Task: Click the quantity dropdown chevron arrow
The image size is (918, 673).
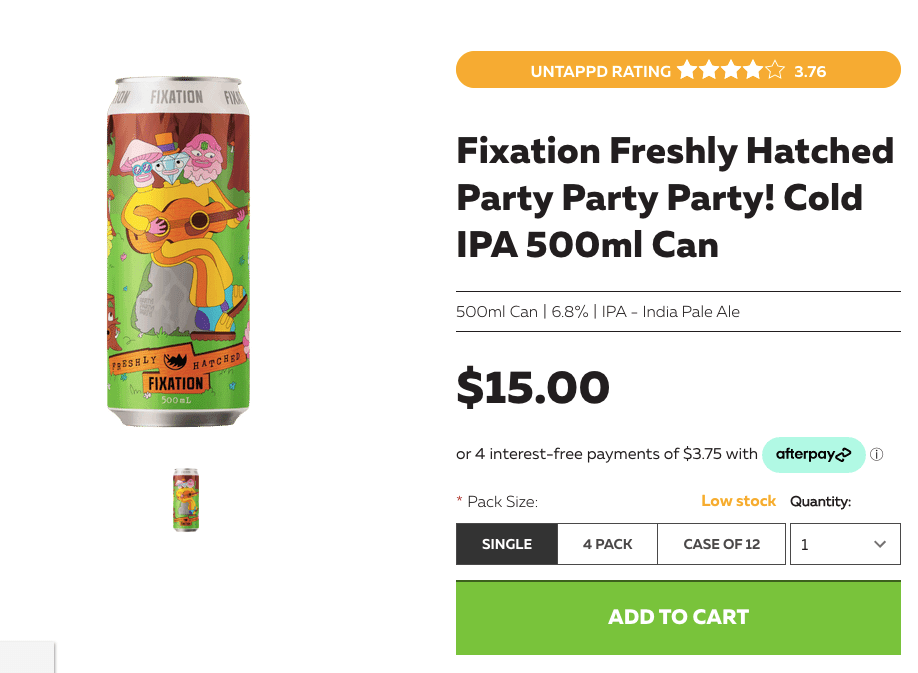Action: (x=879, y=544)
